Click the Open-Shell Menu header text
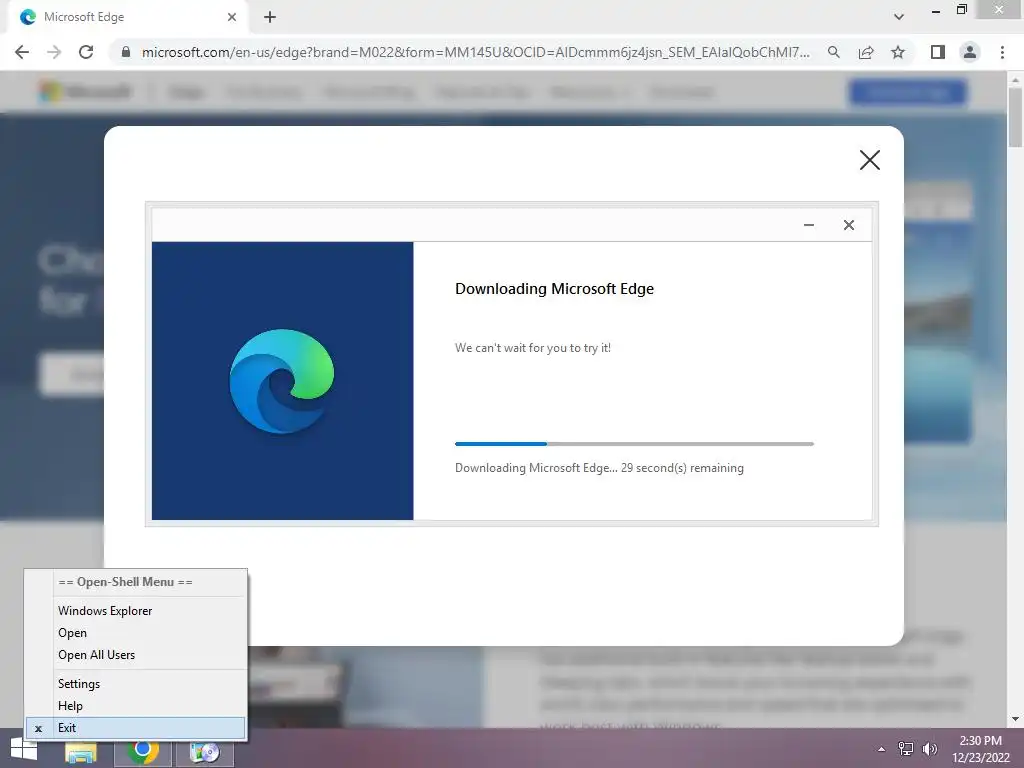 click(125, 582)
